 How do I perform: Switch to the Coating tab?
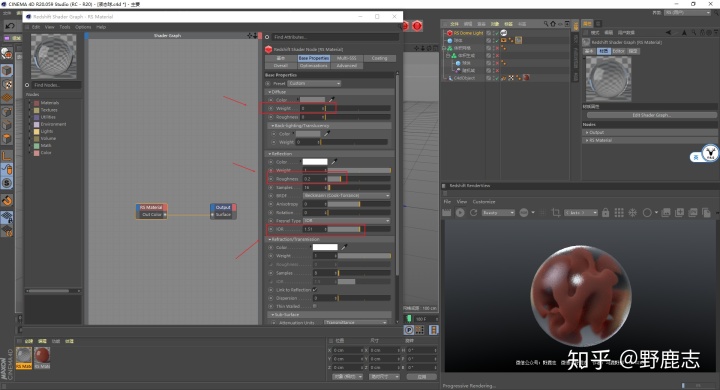click(x=379, y=58)
